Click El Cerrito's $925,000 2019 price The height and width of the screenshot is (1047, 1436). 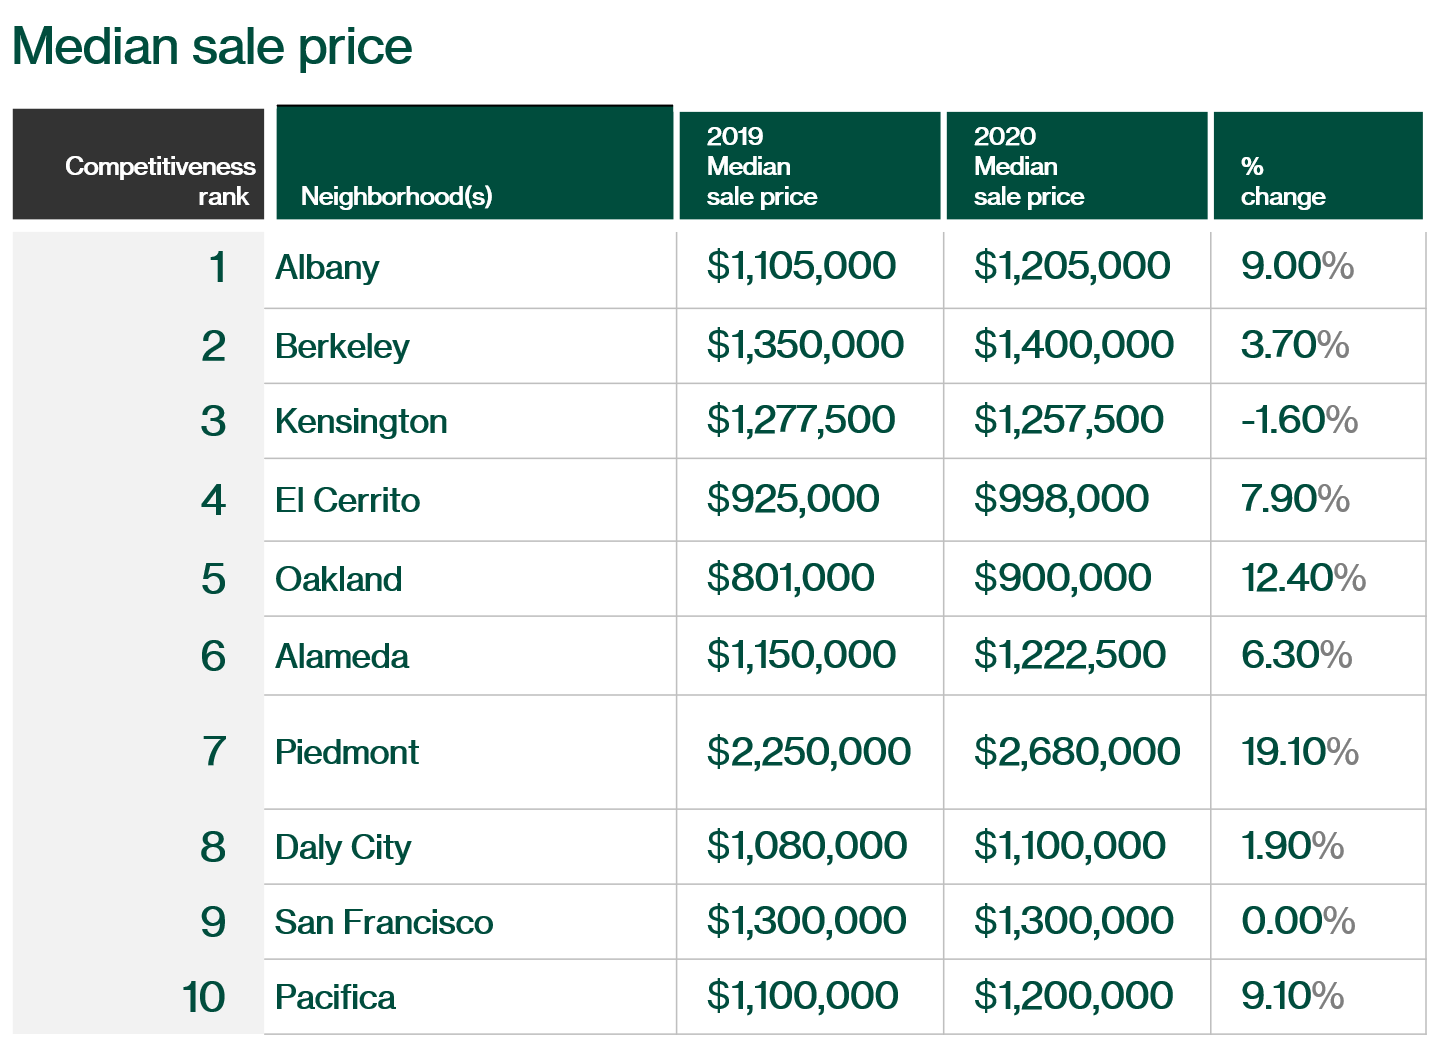click(792, 499)
